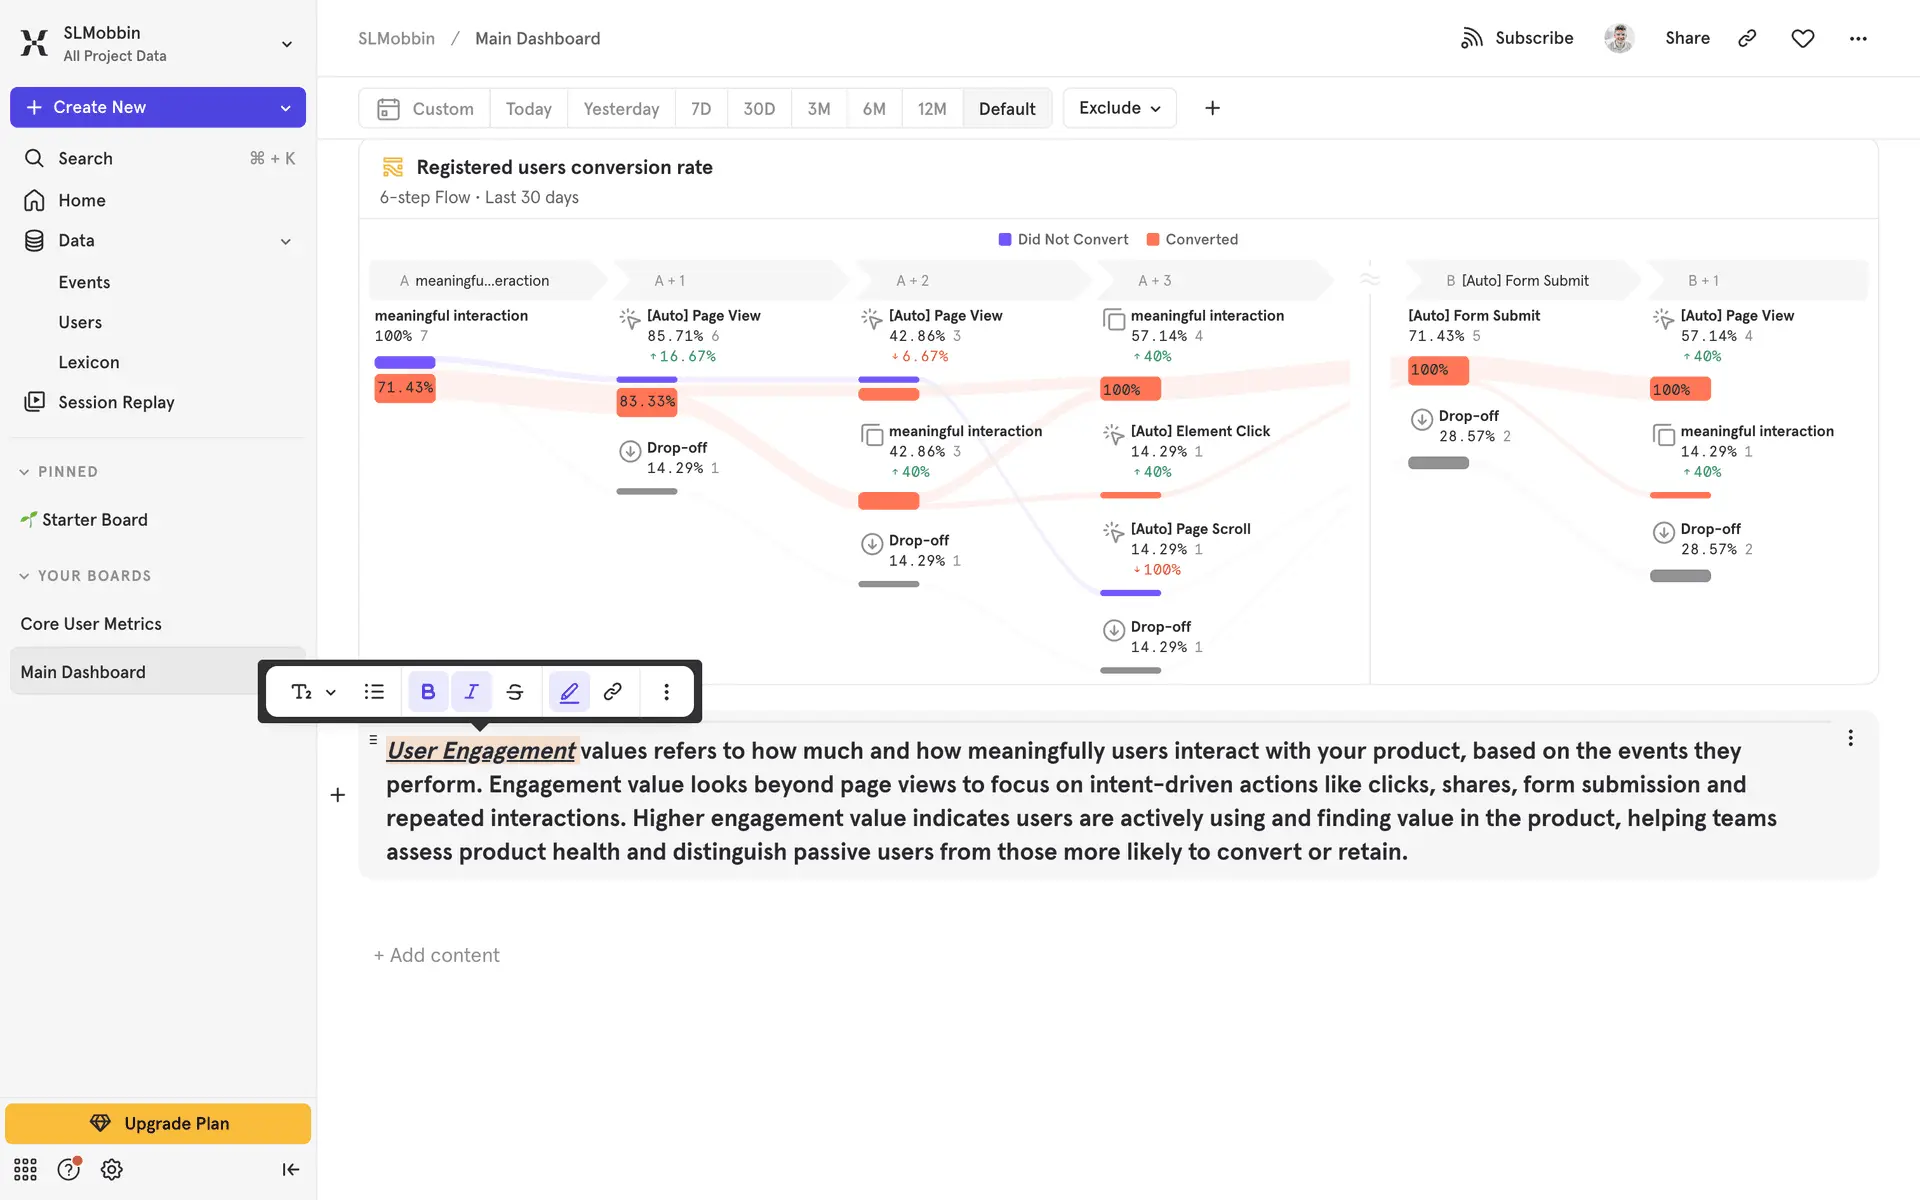Open Session Replay from sidebar

(x=116, y=402)
